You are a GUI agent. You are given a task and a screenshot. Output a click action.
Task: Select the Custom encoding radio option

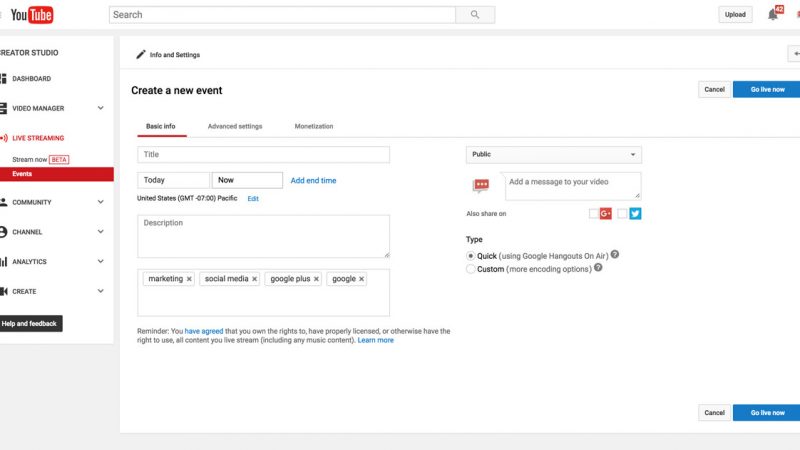click(x=471, y=269)
